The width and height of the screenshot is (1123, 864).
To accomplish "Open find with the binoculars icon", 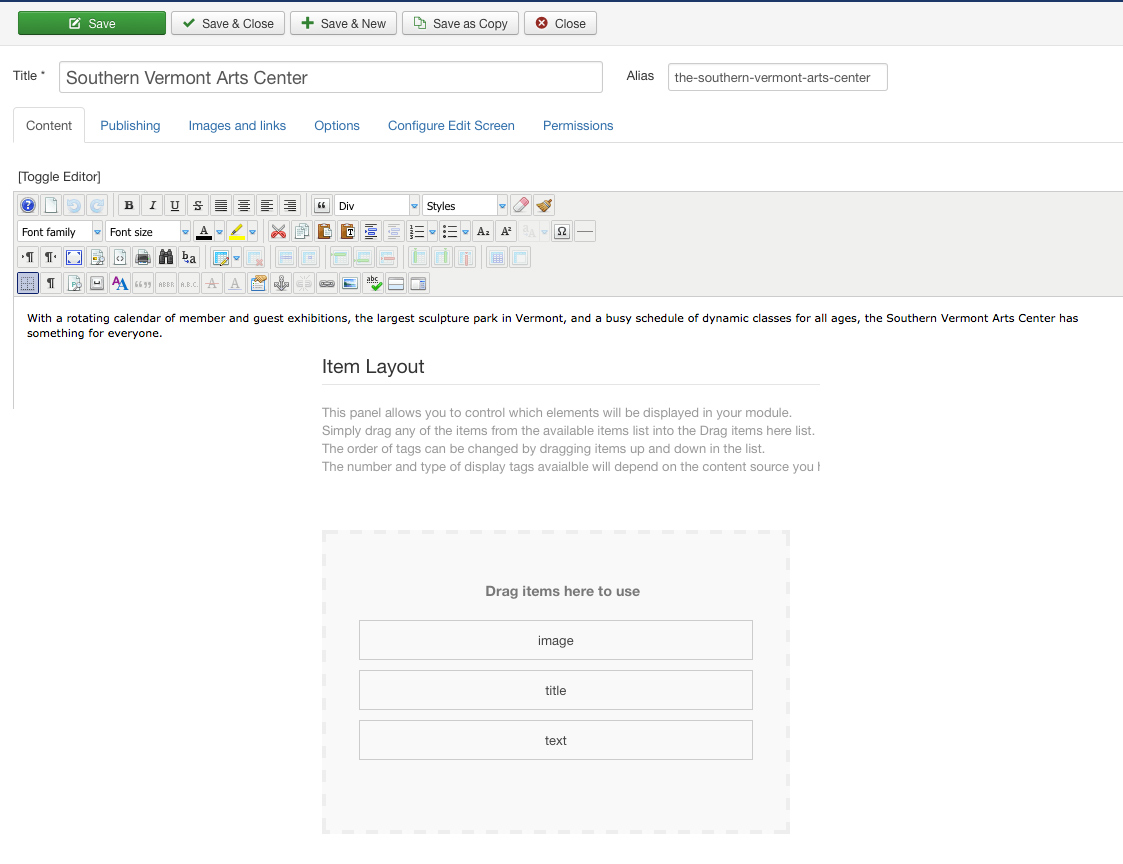I will point(165,257).
